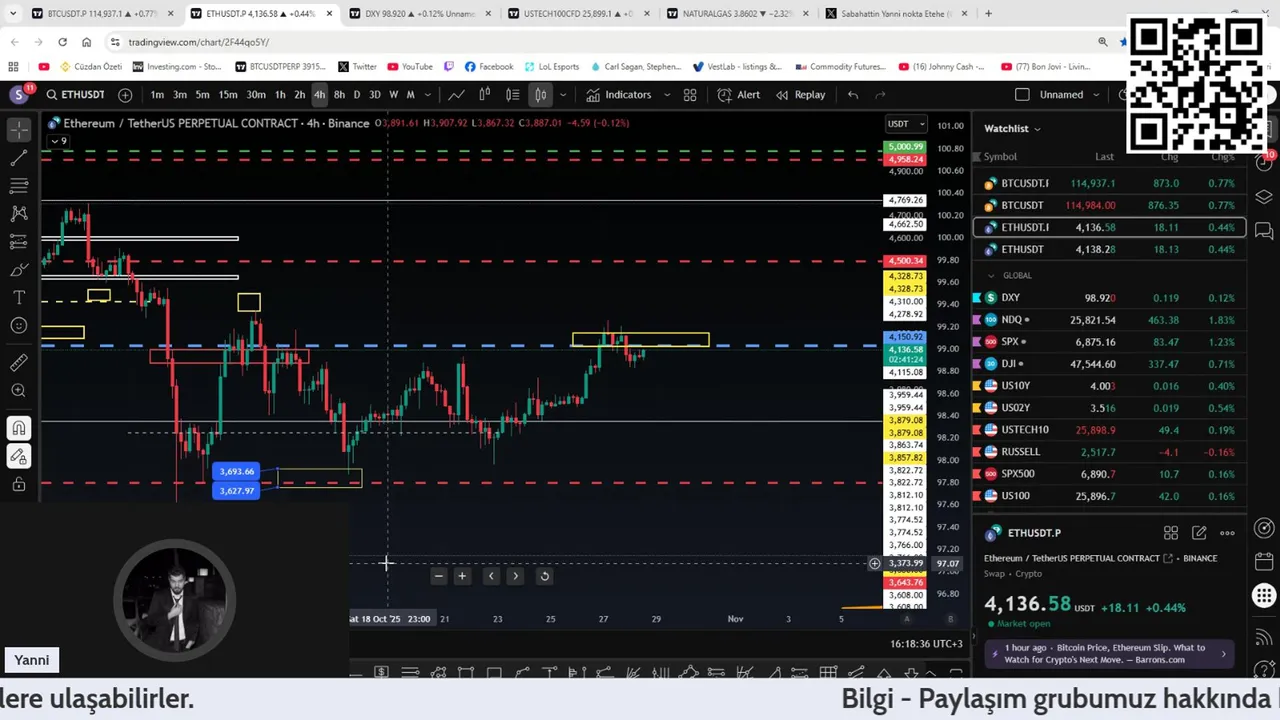Zoom in the chart with plus button
Screen dimensions: 1280x720
pyautogui.click(x=462, y=576)
